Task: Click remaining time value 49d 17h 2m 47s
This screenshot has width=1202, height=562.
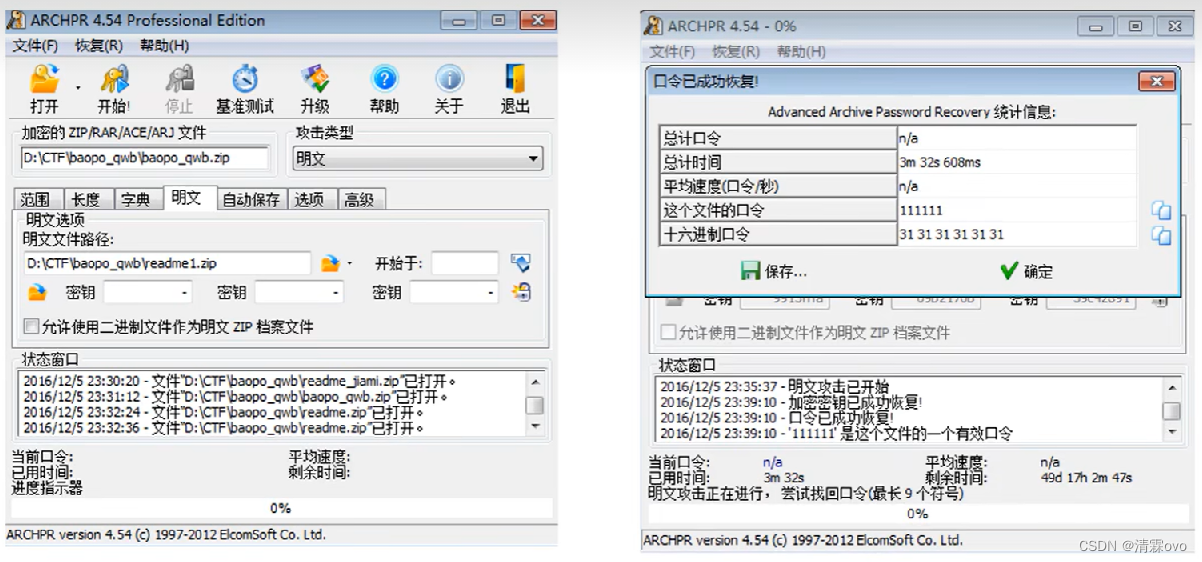Action: point(1086,478)
